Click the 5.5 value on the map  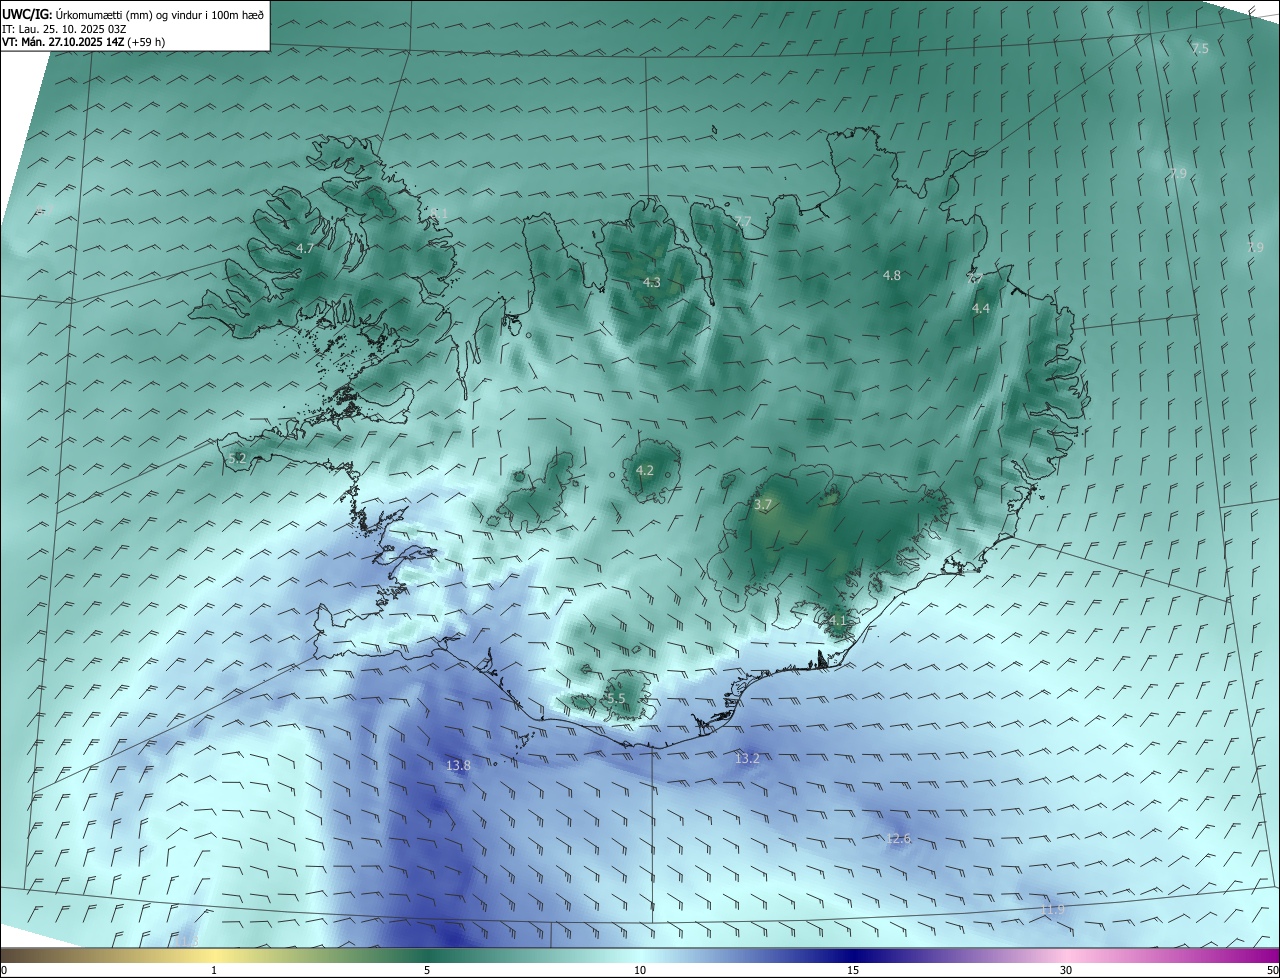point(616,699)
